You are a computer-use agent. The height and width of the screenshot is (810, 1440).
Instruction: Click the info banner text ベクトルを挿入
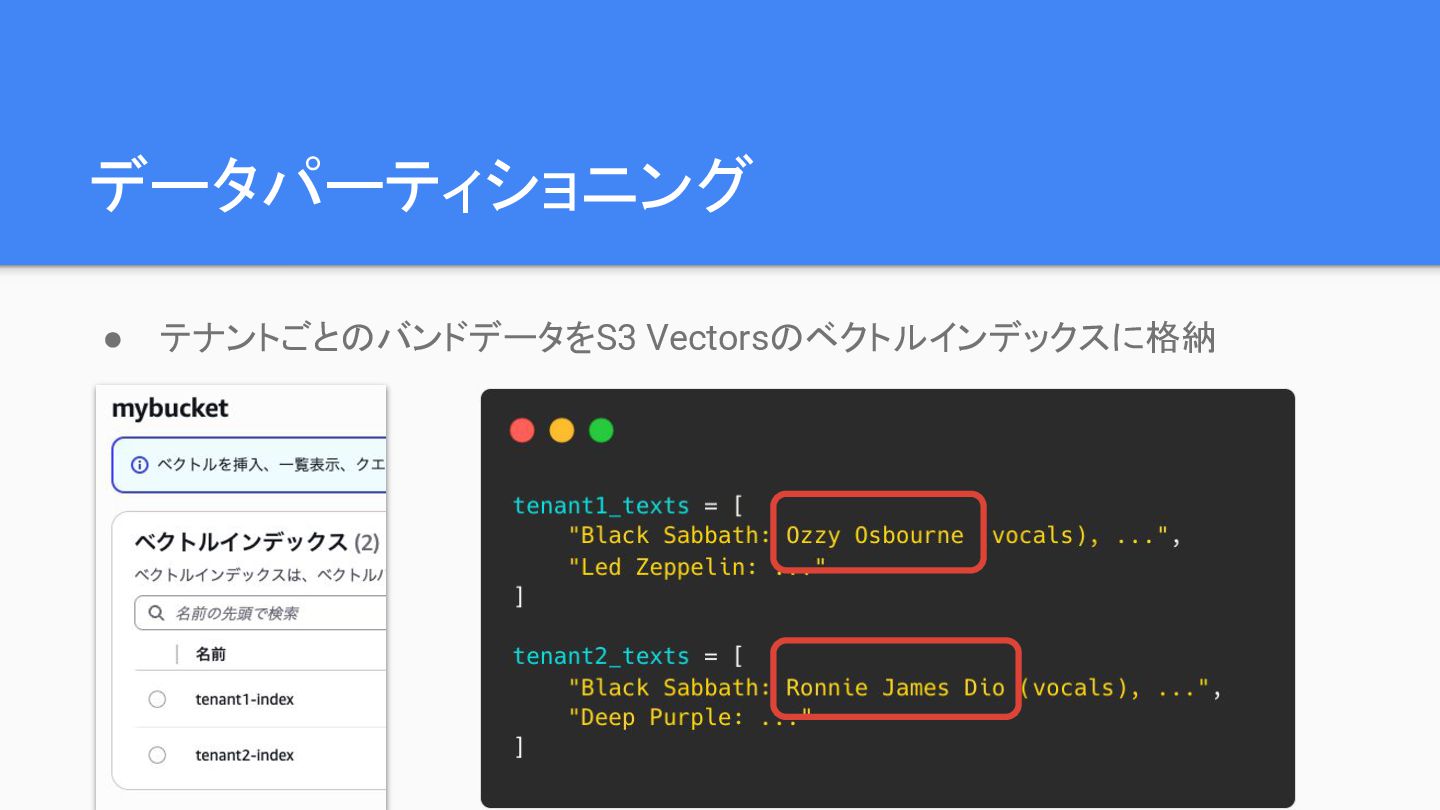[270, 465]
